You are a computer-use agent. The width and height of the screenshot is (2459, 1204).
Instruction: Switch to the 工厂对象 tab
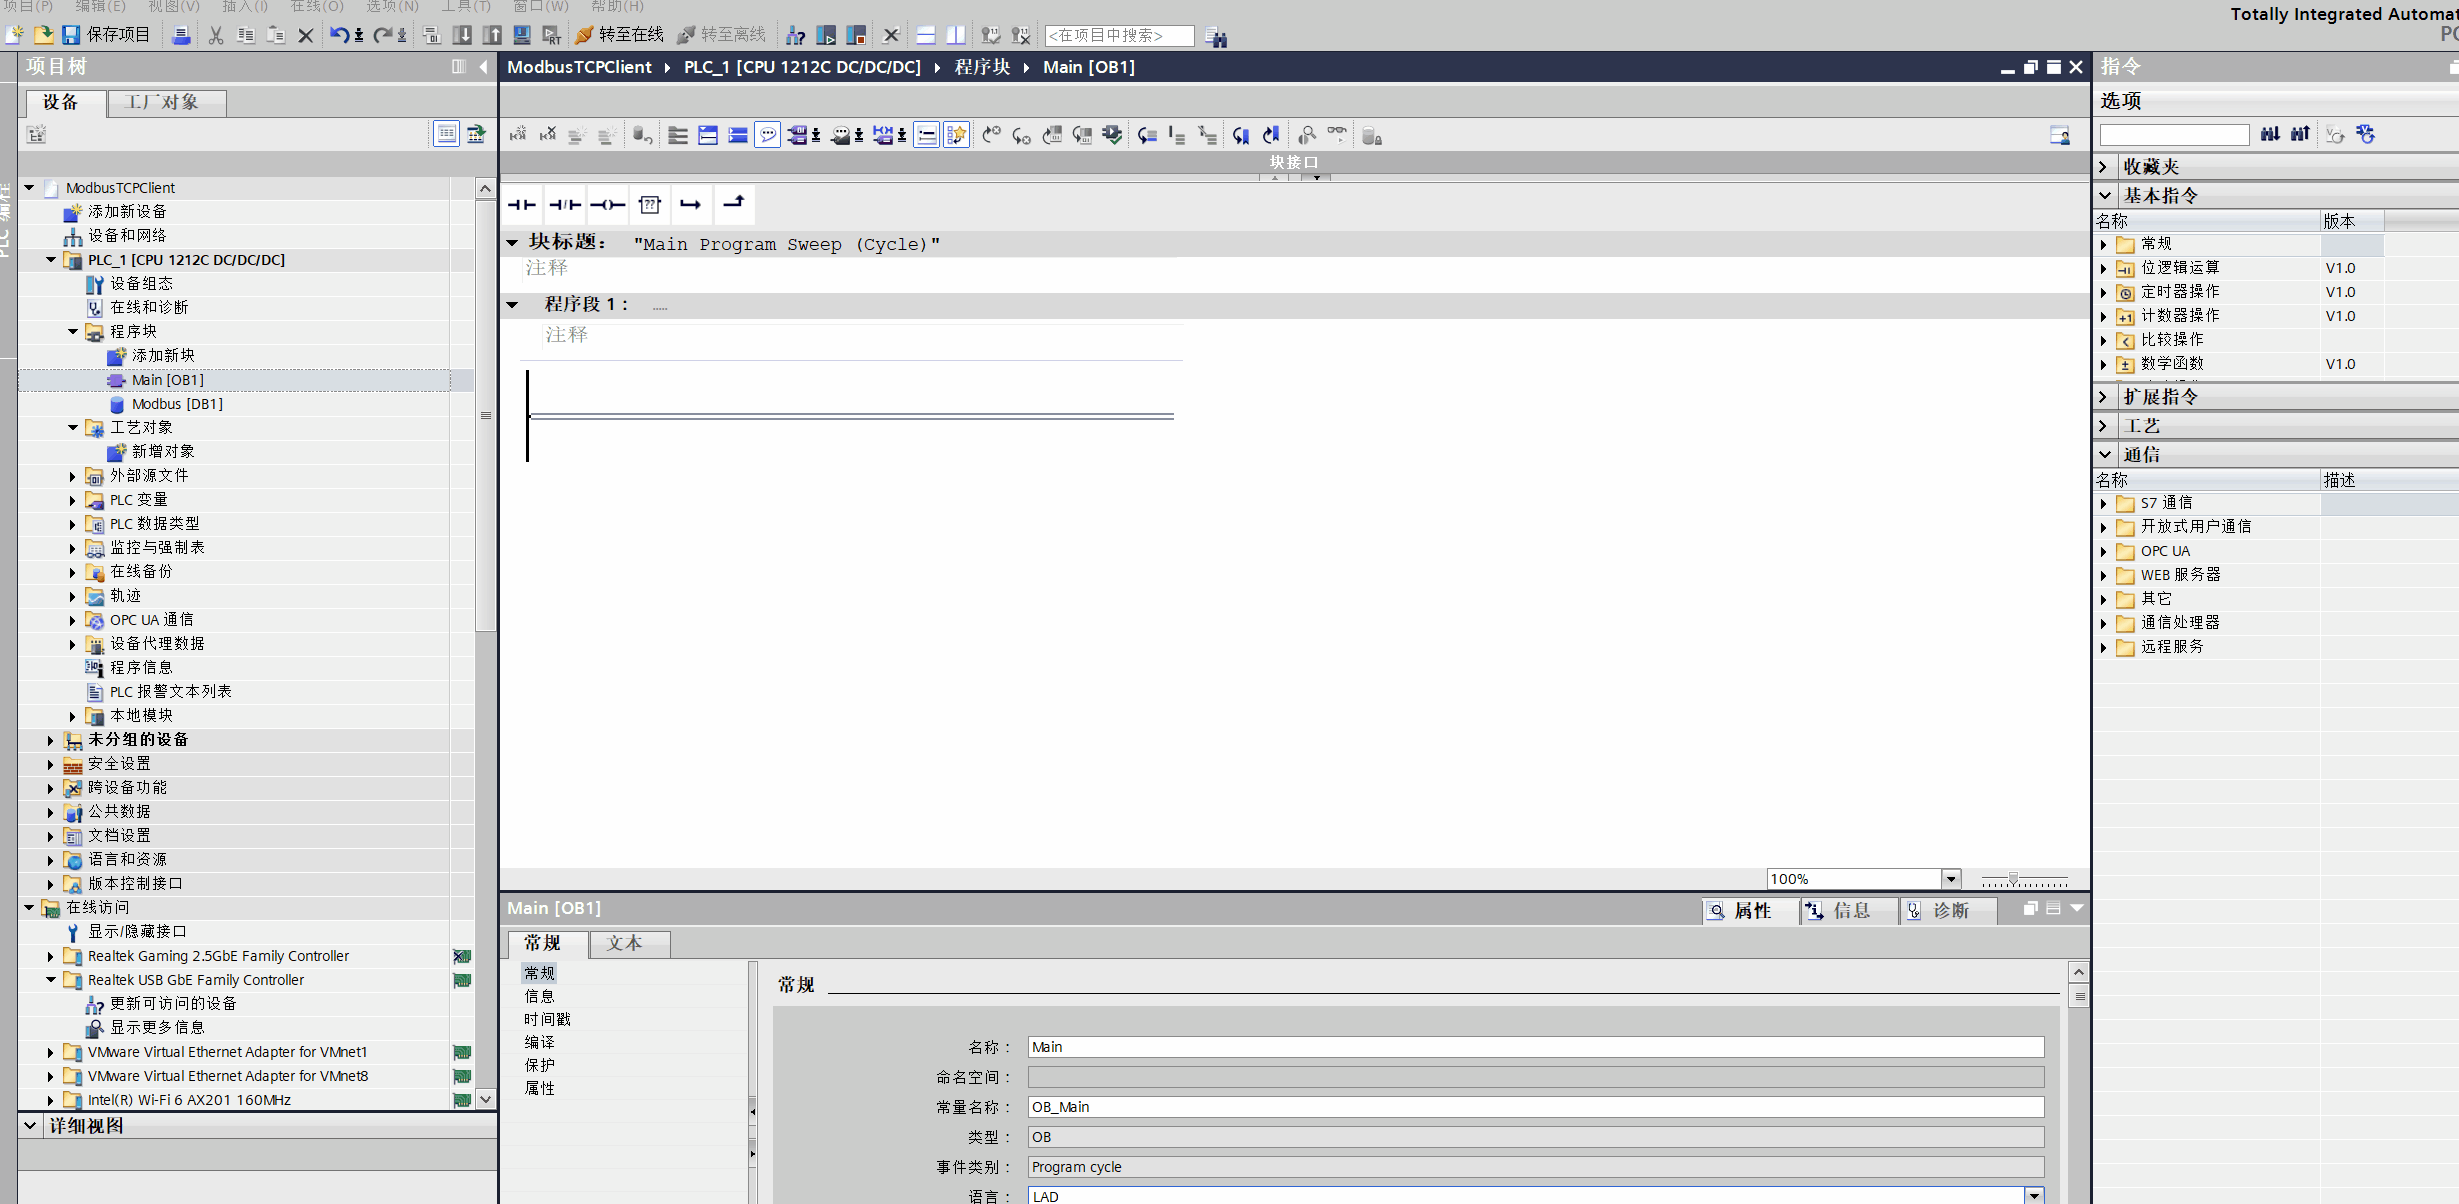pos(162,102)
